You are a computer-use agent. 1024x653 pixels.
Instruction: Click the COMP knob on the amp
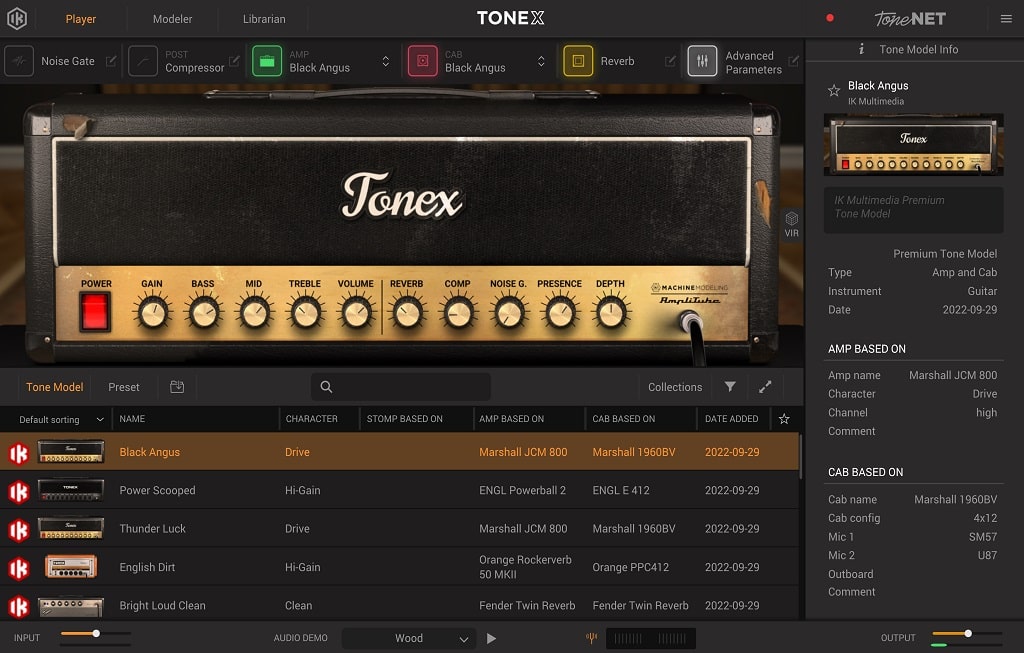click(x=458, y=313)
